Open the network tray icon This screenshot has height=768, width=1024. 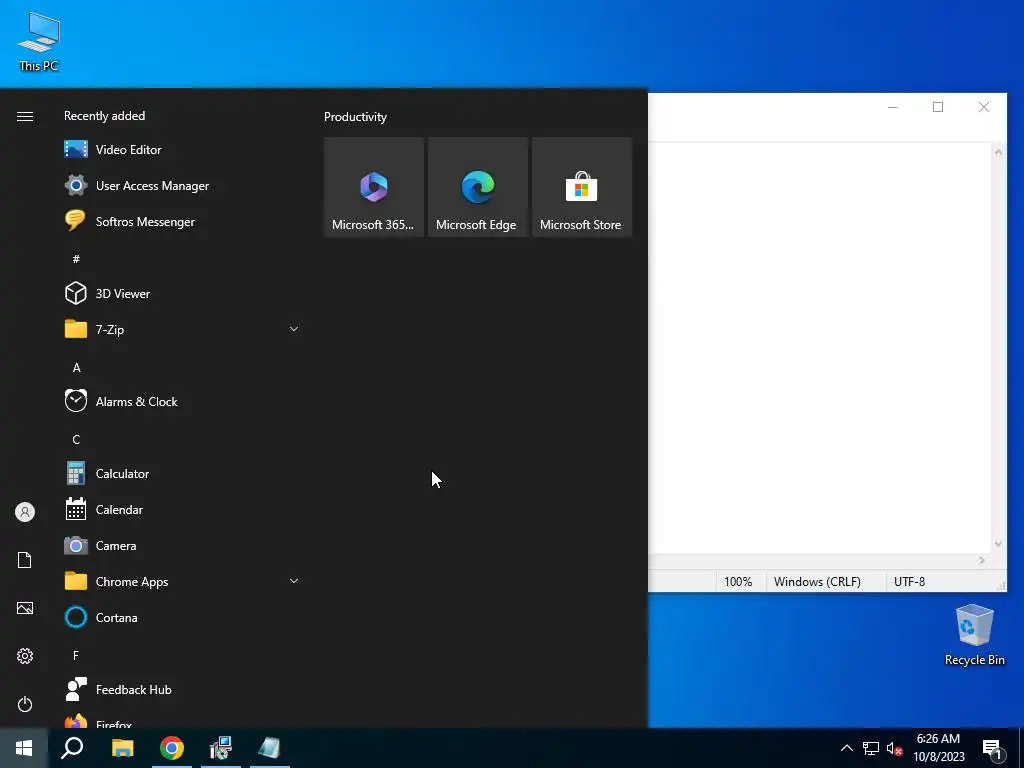(x=871, y=748)
